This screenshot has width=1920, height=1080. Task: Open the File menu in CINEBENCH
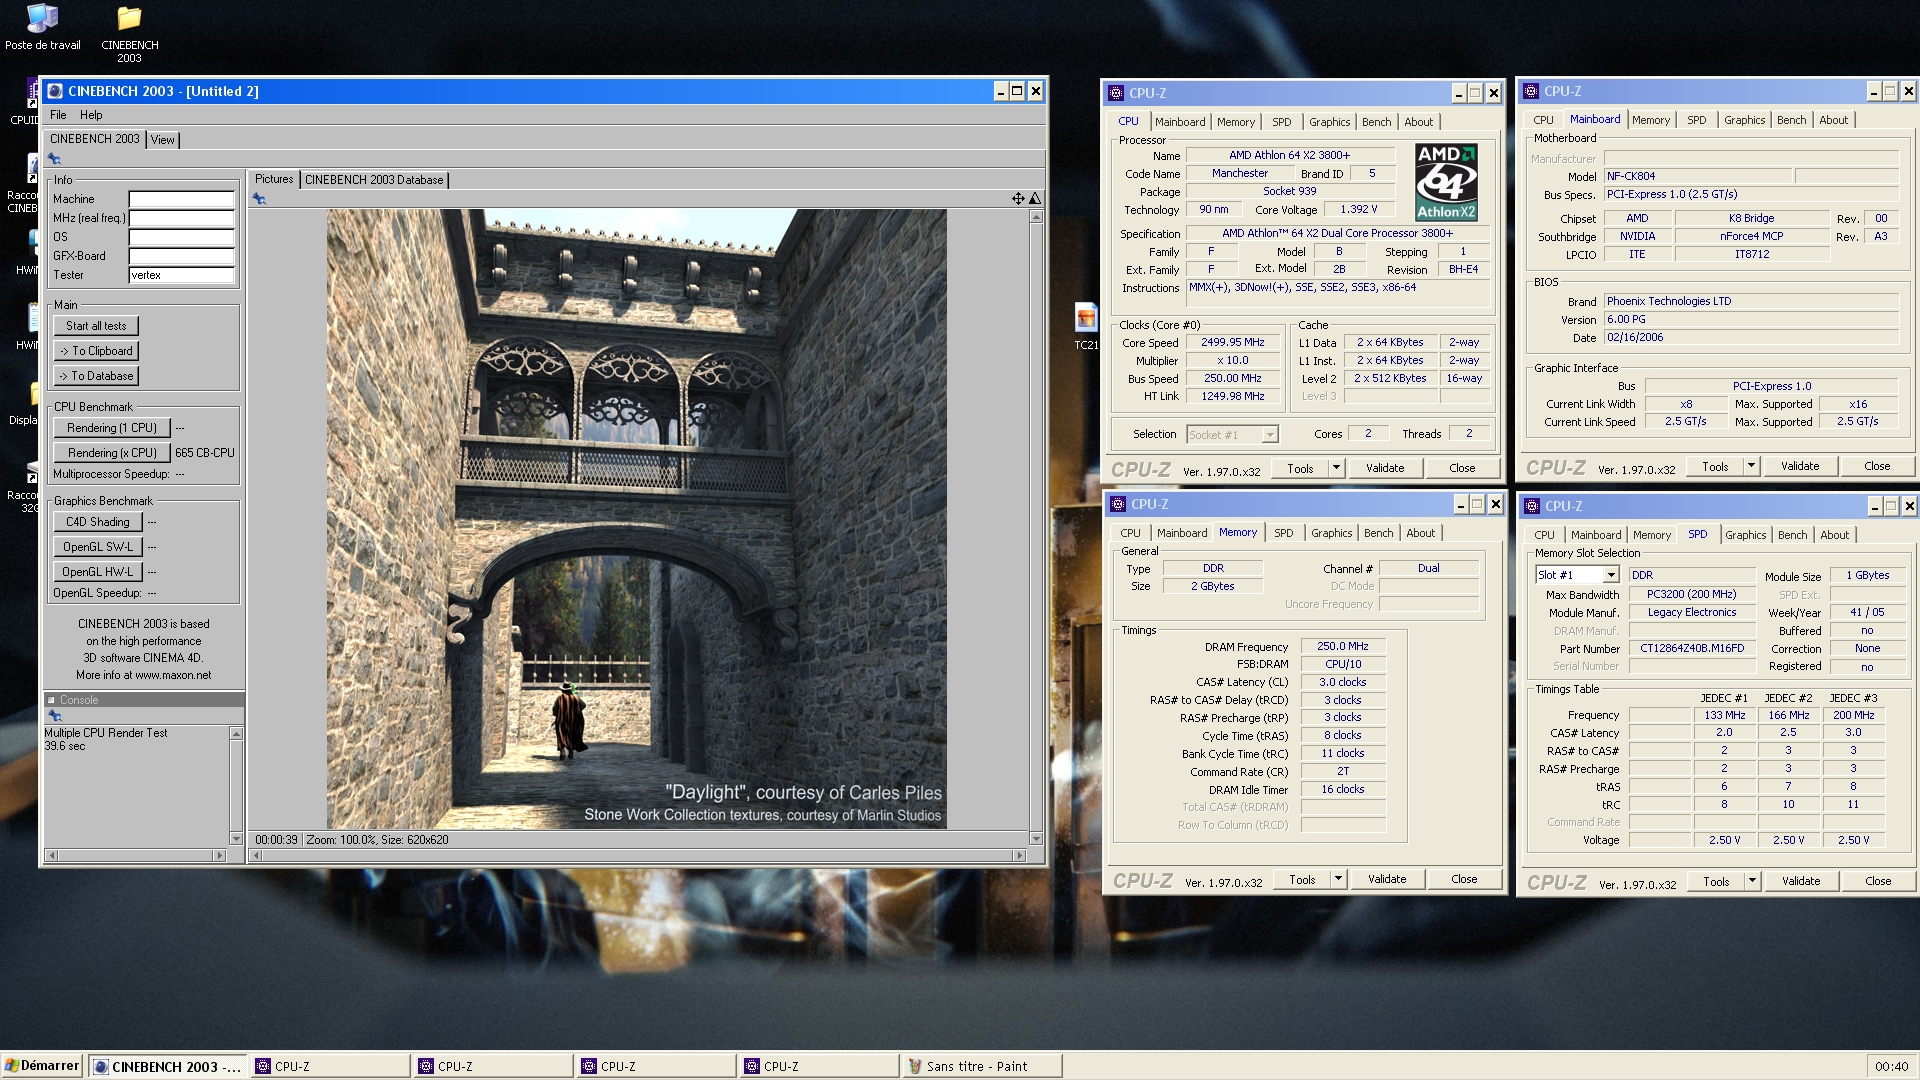58,115
